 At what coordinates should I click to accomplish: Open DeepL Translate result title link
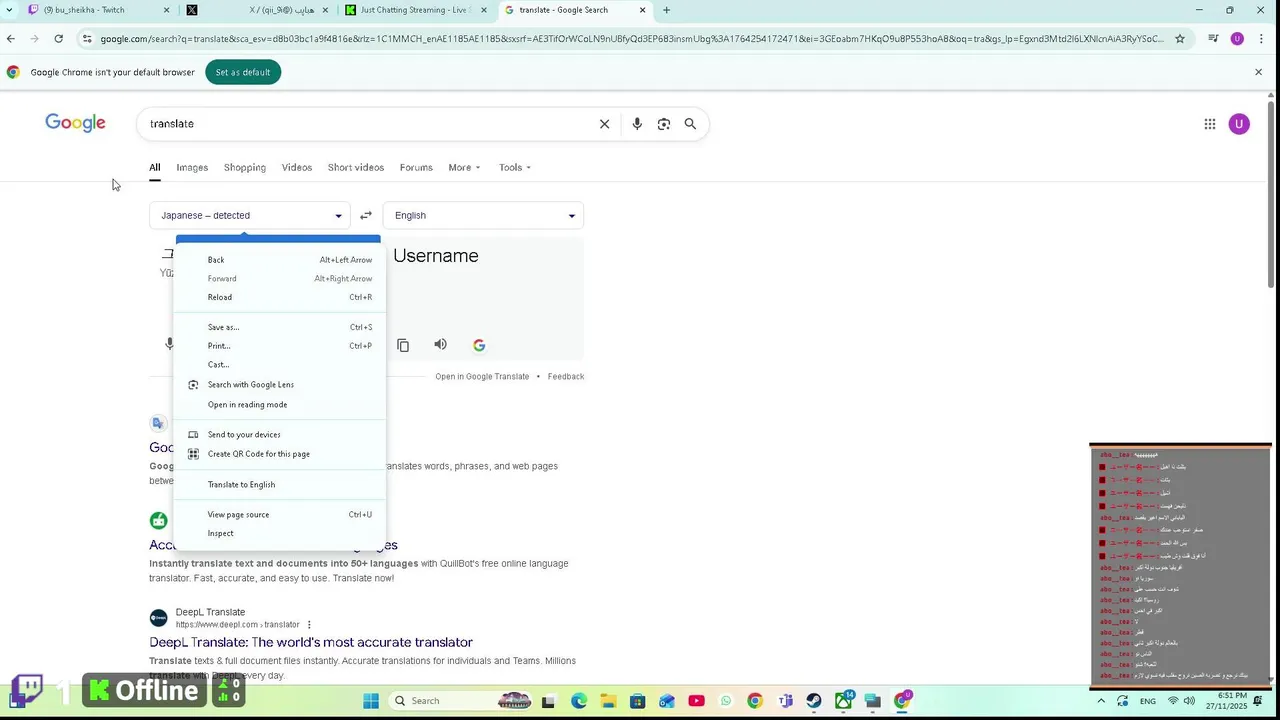pos(311,642)
